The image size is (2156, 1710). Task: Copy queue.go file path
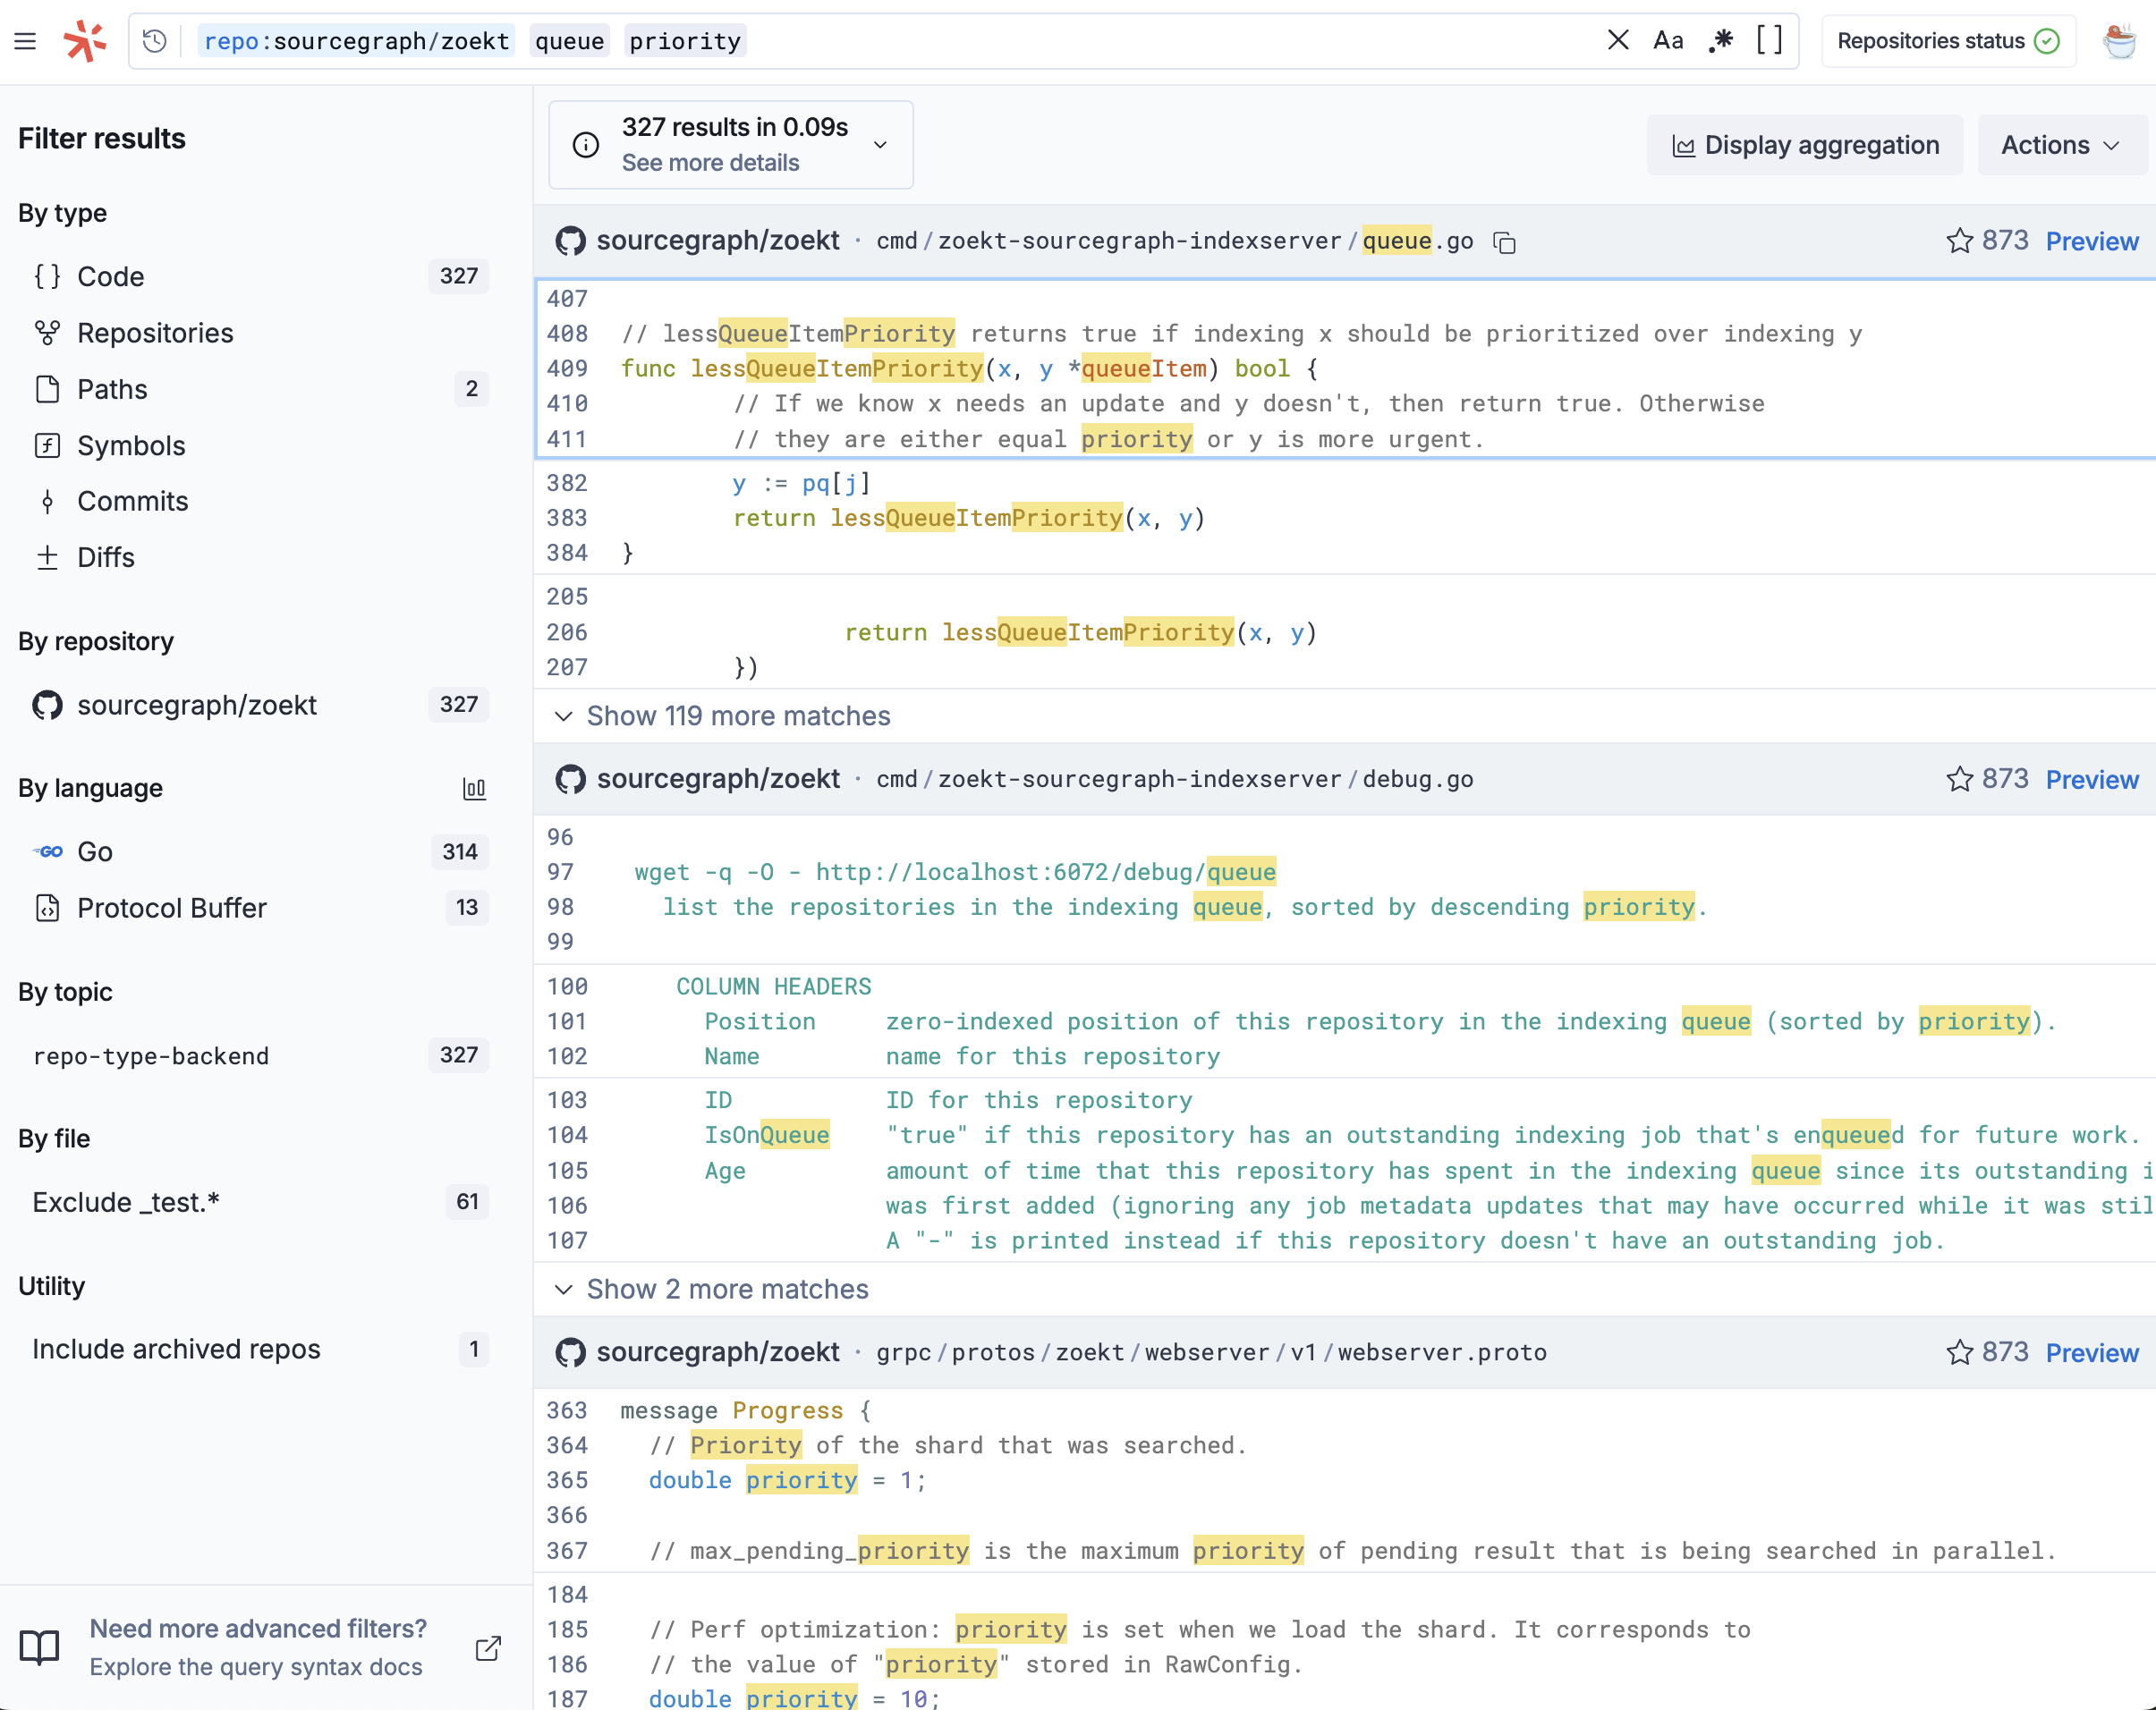1504,242
